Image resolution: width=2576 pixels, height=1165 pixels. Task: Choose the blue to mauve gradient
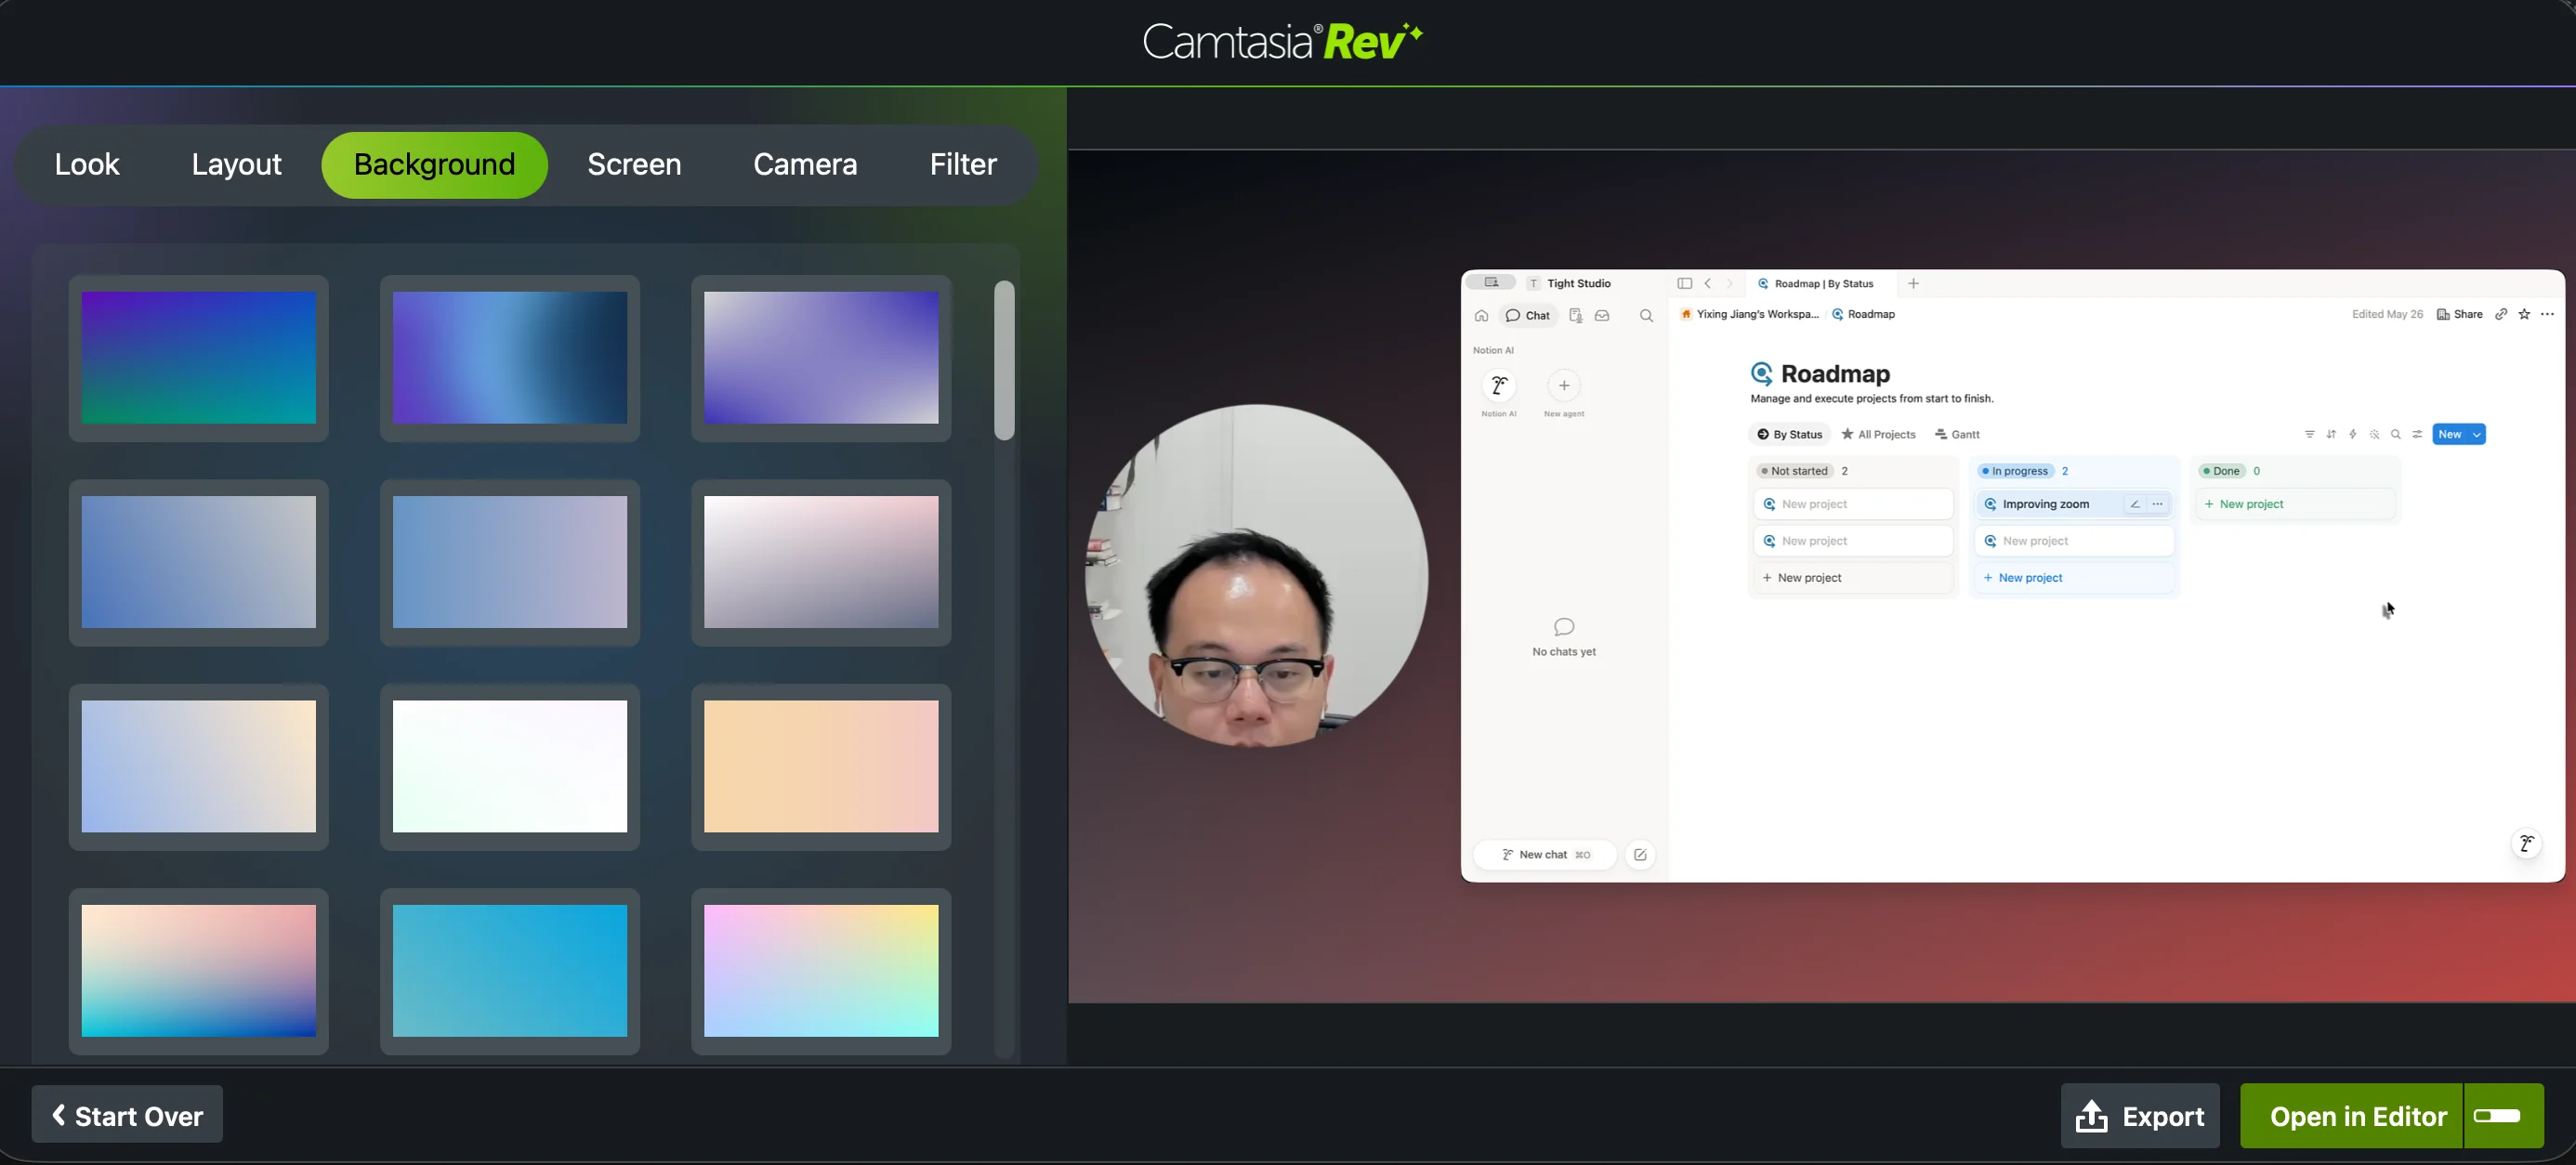[510, 562]
